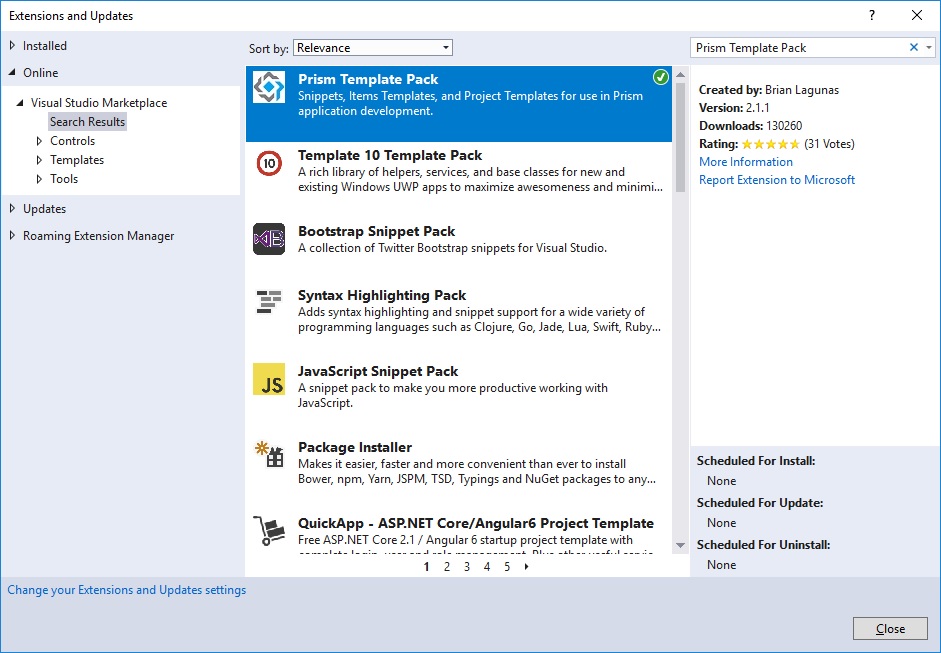The image size is (941, 653).
Task: Click the current page number 1
Action: point(427,567)
